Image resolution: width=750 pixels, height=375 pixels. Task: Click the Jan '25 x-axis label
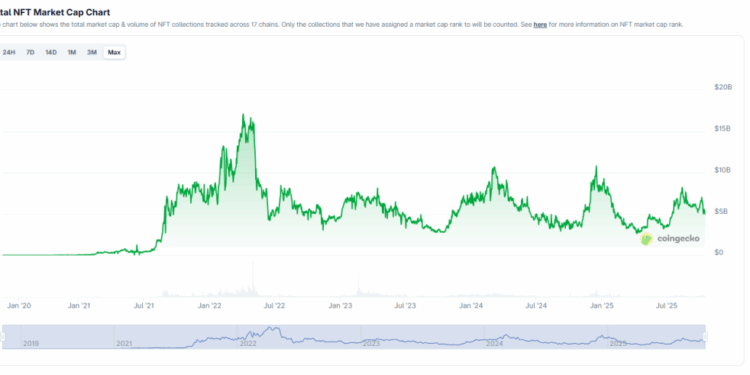(x=602, y=306)
